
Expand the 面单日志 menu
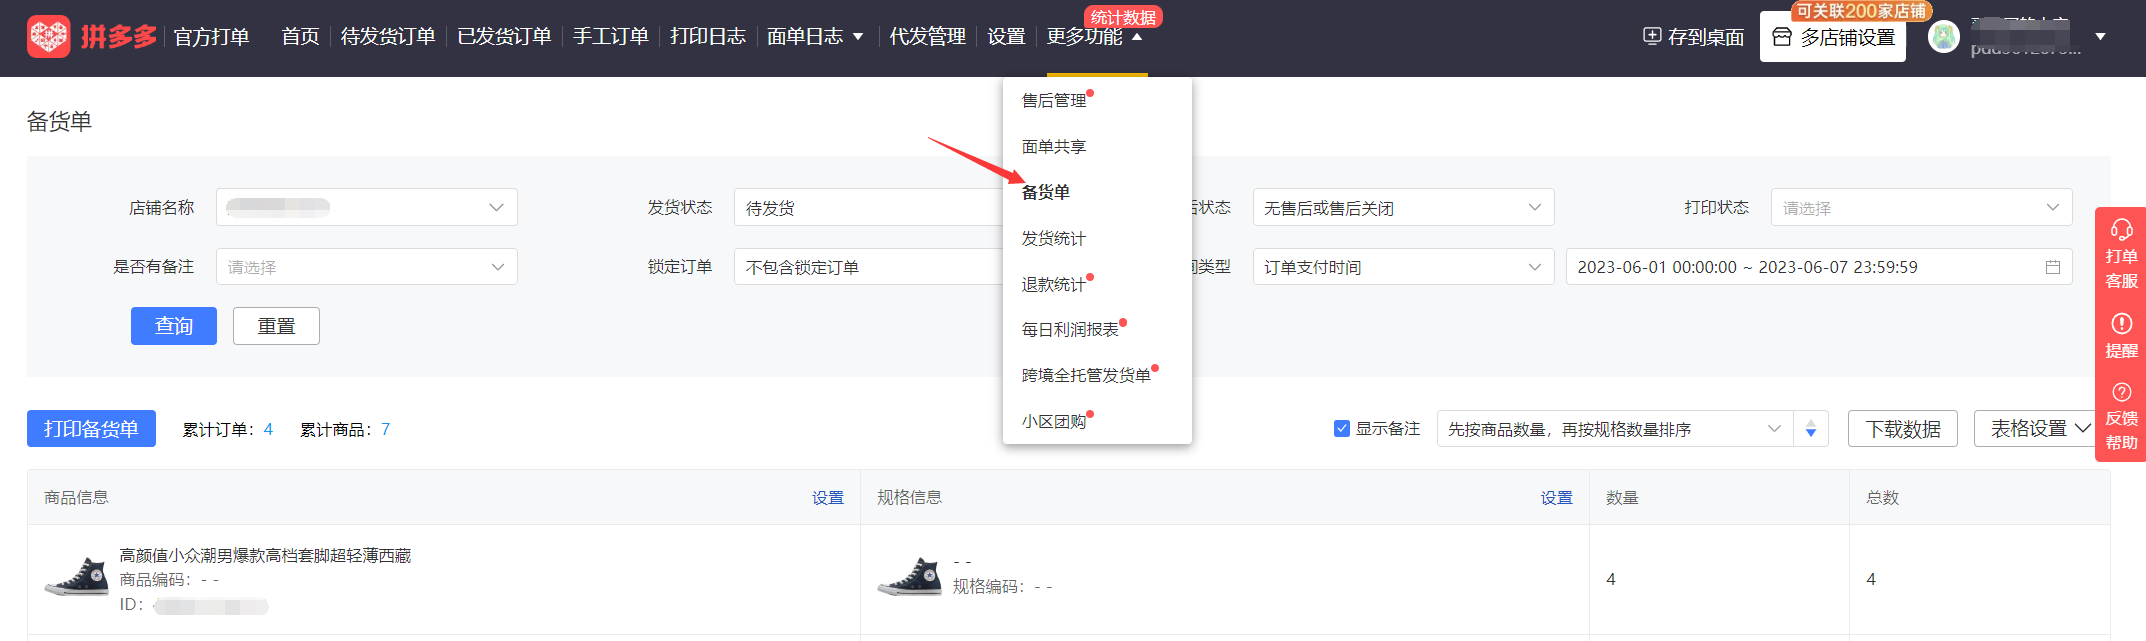point(815,37)
